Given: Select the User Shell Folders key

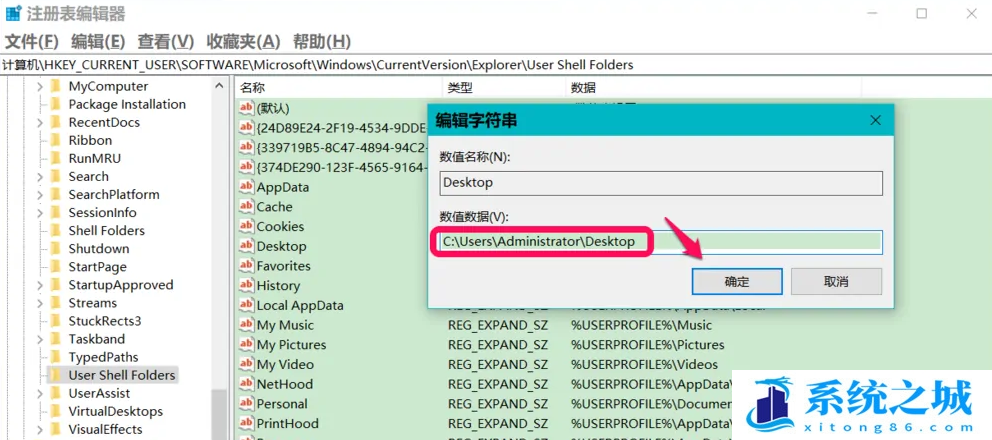Looking at the screenshot, I should (121, 375).
